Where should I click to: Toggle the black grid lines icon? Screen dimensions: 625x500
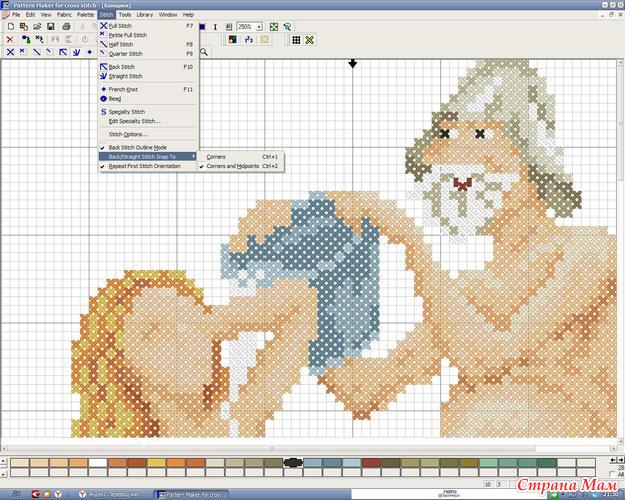click(x=296, y=39)
